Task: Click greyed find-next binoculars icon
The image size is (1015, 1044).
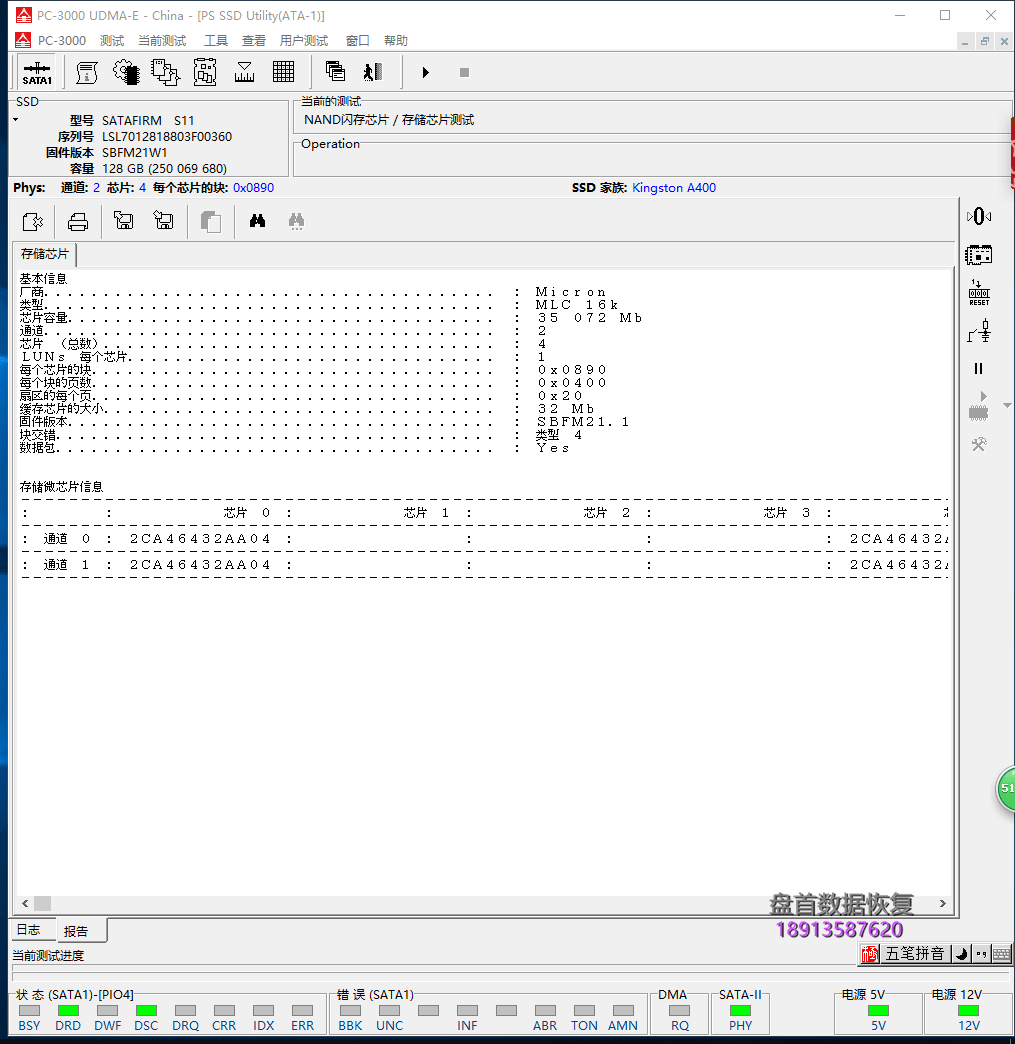Action: click(296, 221)
